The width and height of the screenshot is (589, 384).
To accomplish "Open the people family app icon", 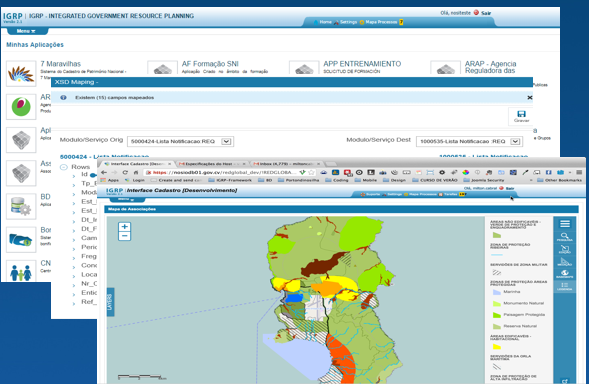I will coord(21,271).
